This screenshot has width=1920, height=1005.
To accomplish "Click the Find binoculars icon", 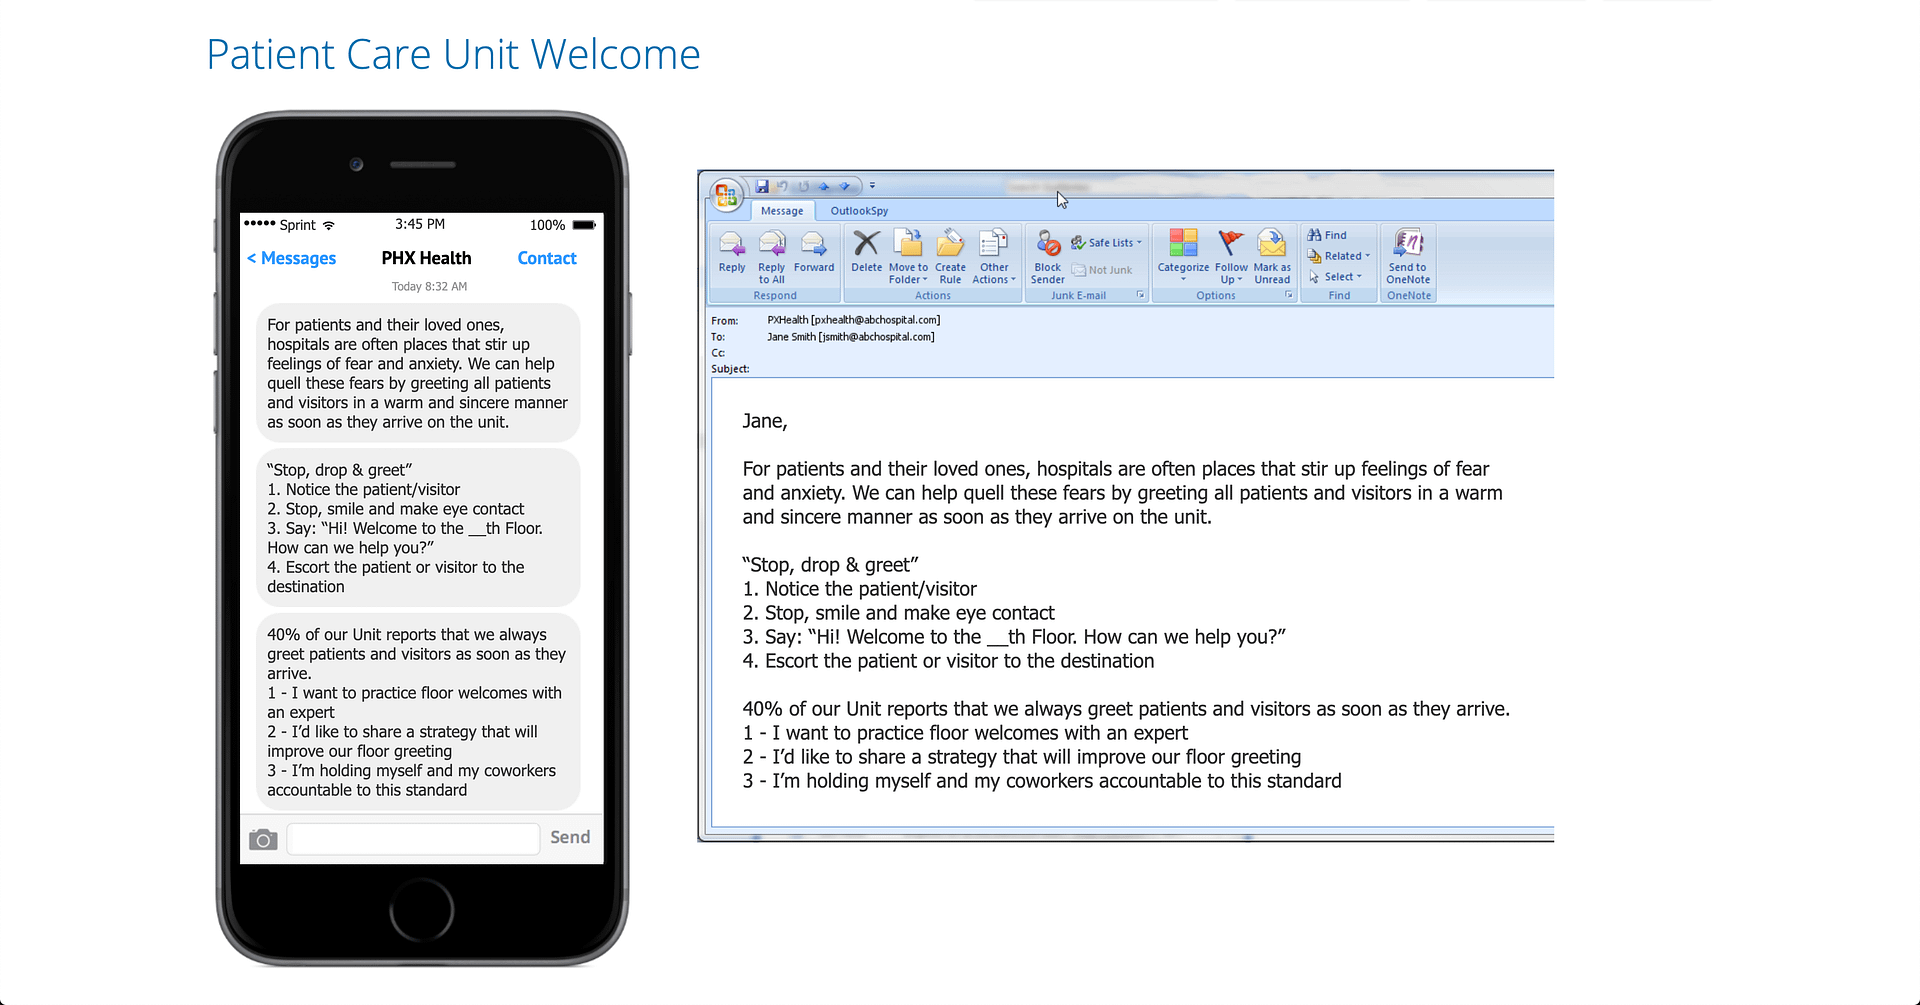I will [1315, 235].
